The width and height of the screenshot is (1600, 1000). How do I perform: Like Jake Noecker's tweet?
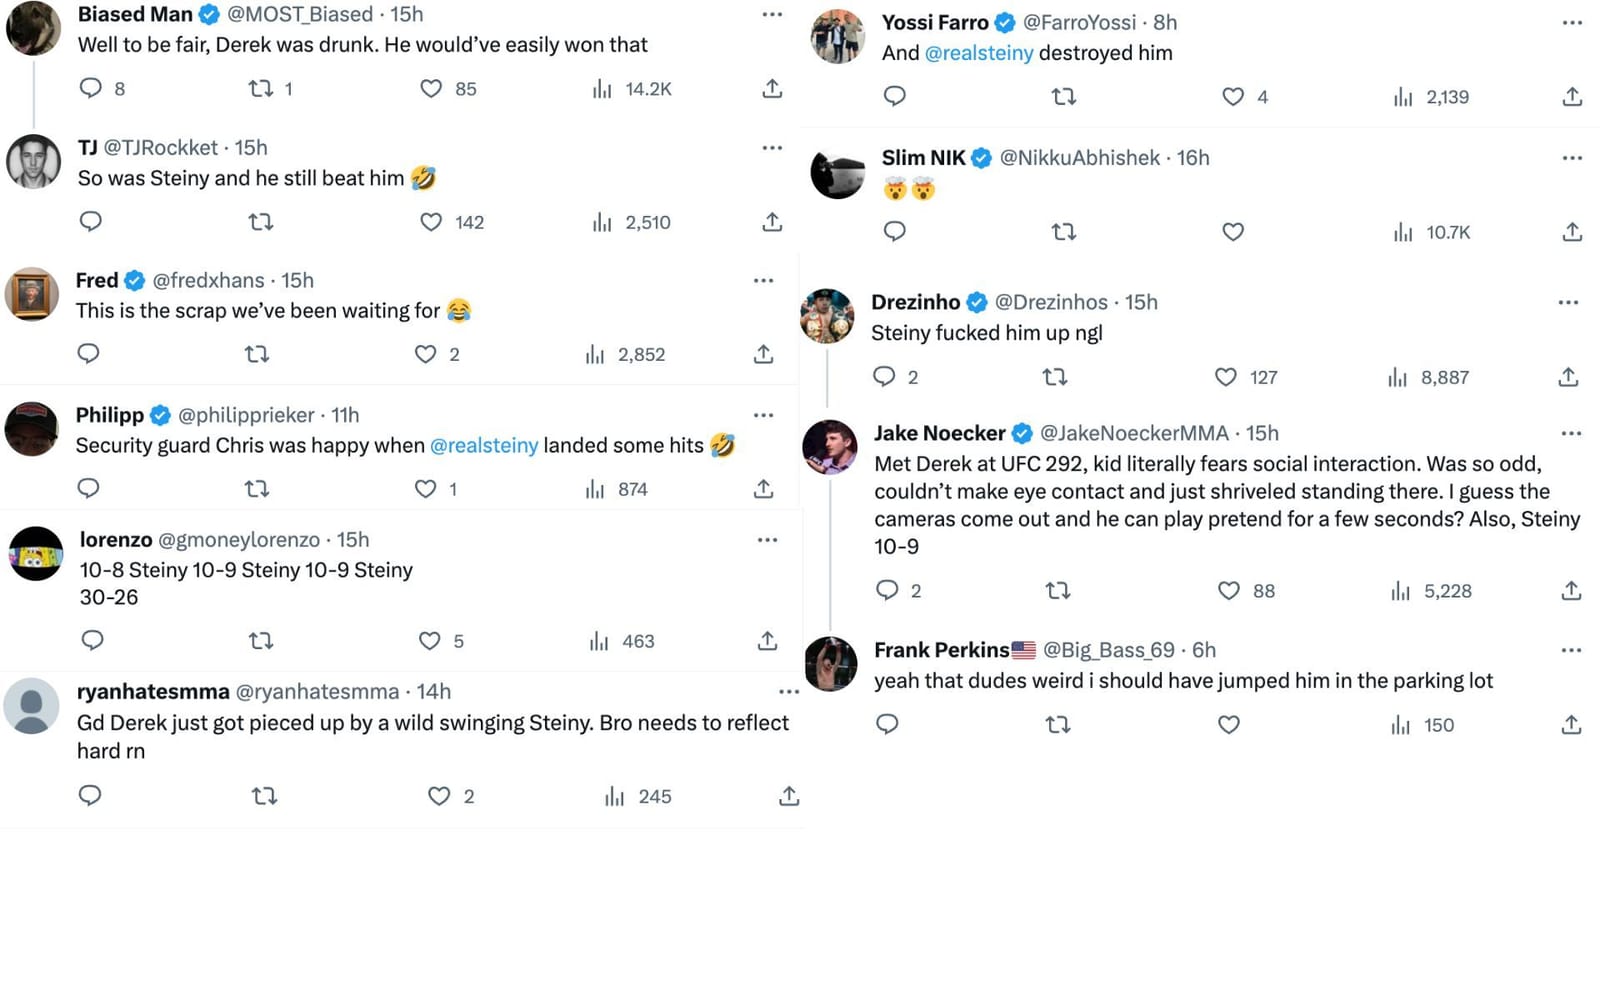pos(1228,591)
